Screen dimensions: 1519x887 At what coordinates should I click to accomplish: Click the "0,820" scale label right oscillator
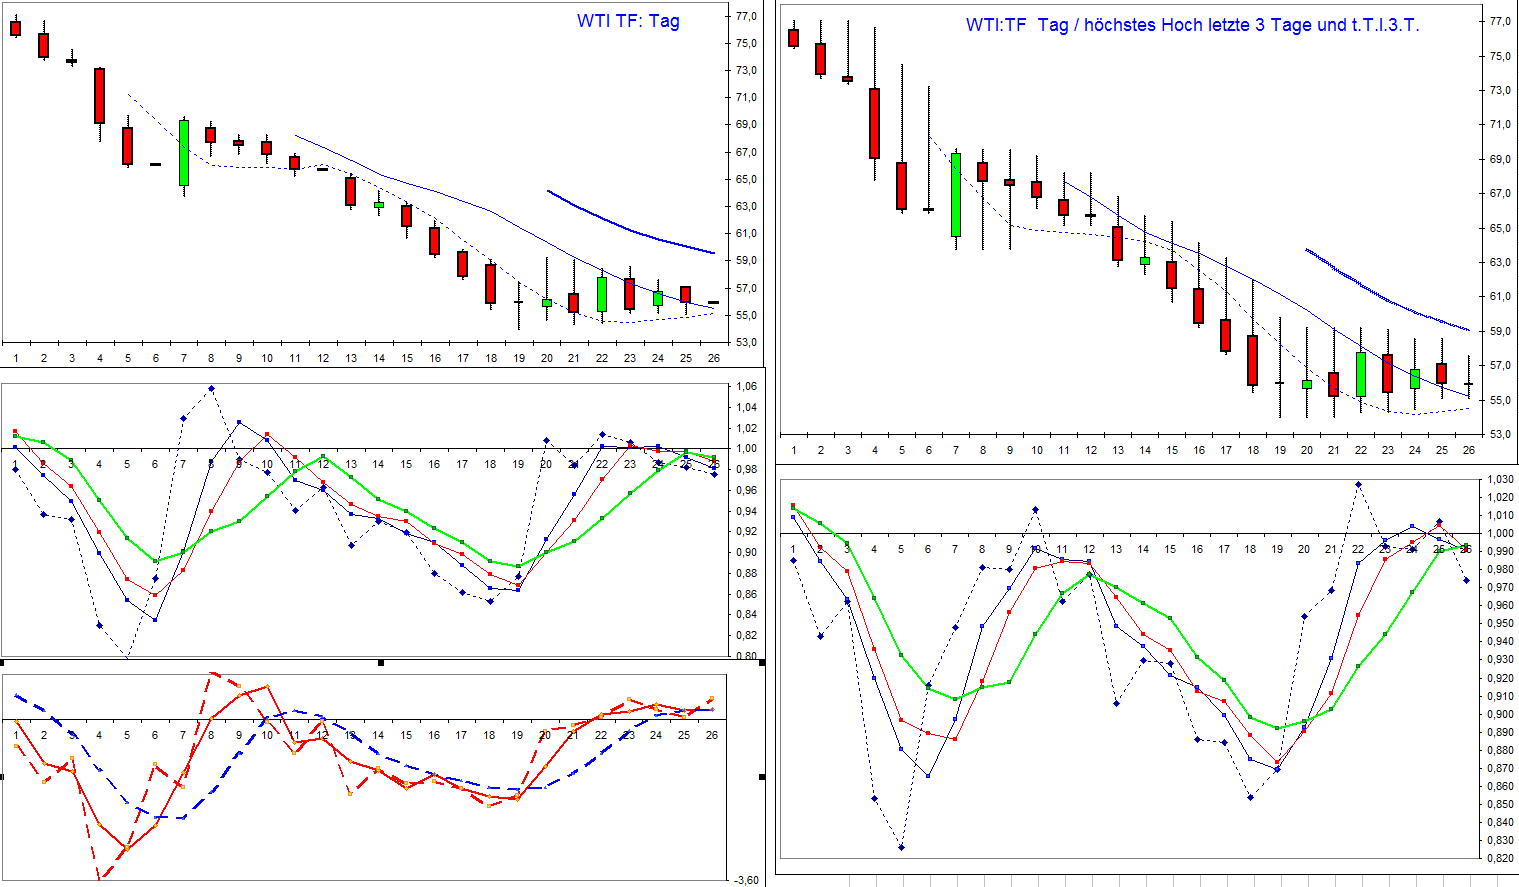pyautogui.click(x=1500, y=858)
